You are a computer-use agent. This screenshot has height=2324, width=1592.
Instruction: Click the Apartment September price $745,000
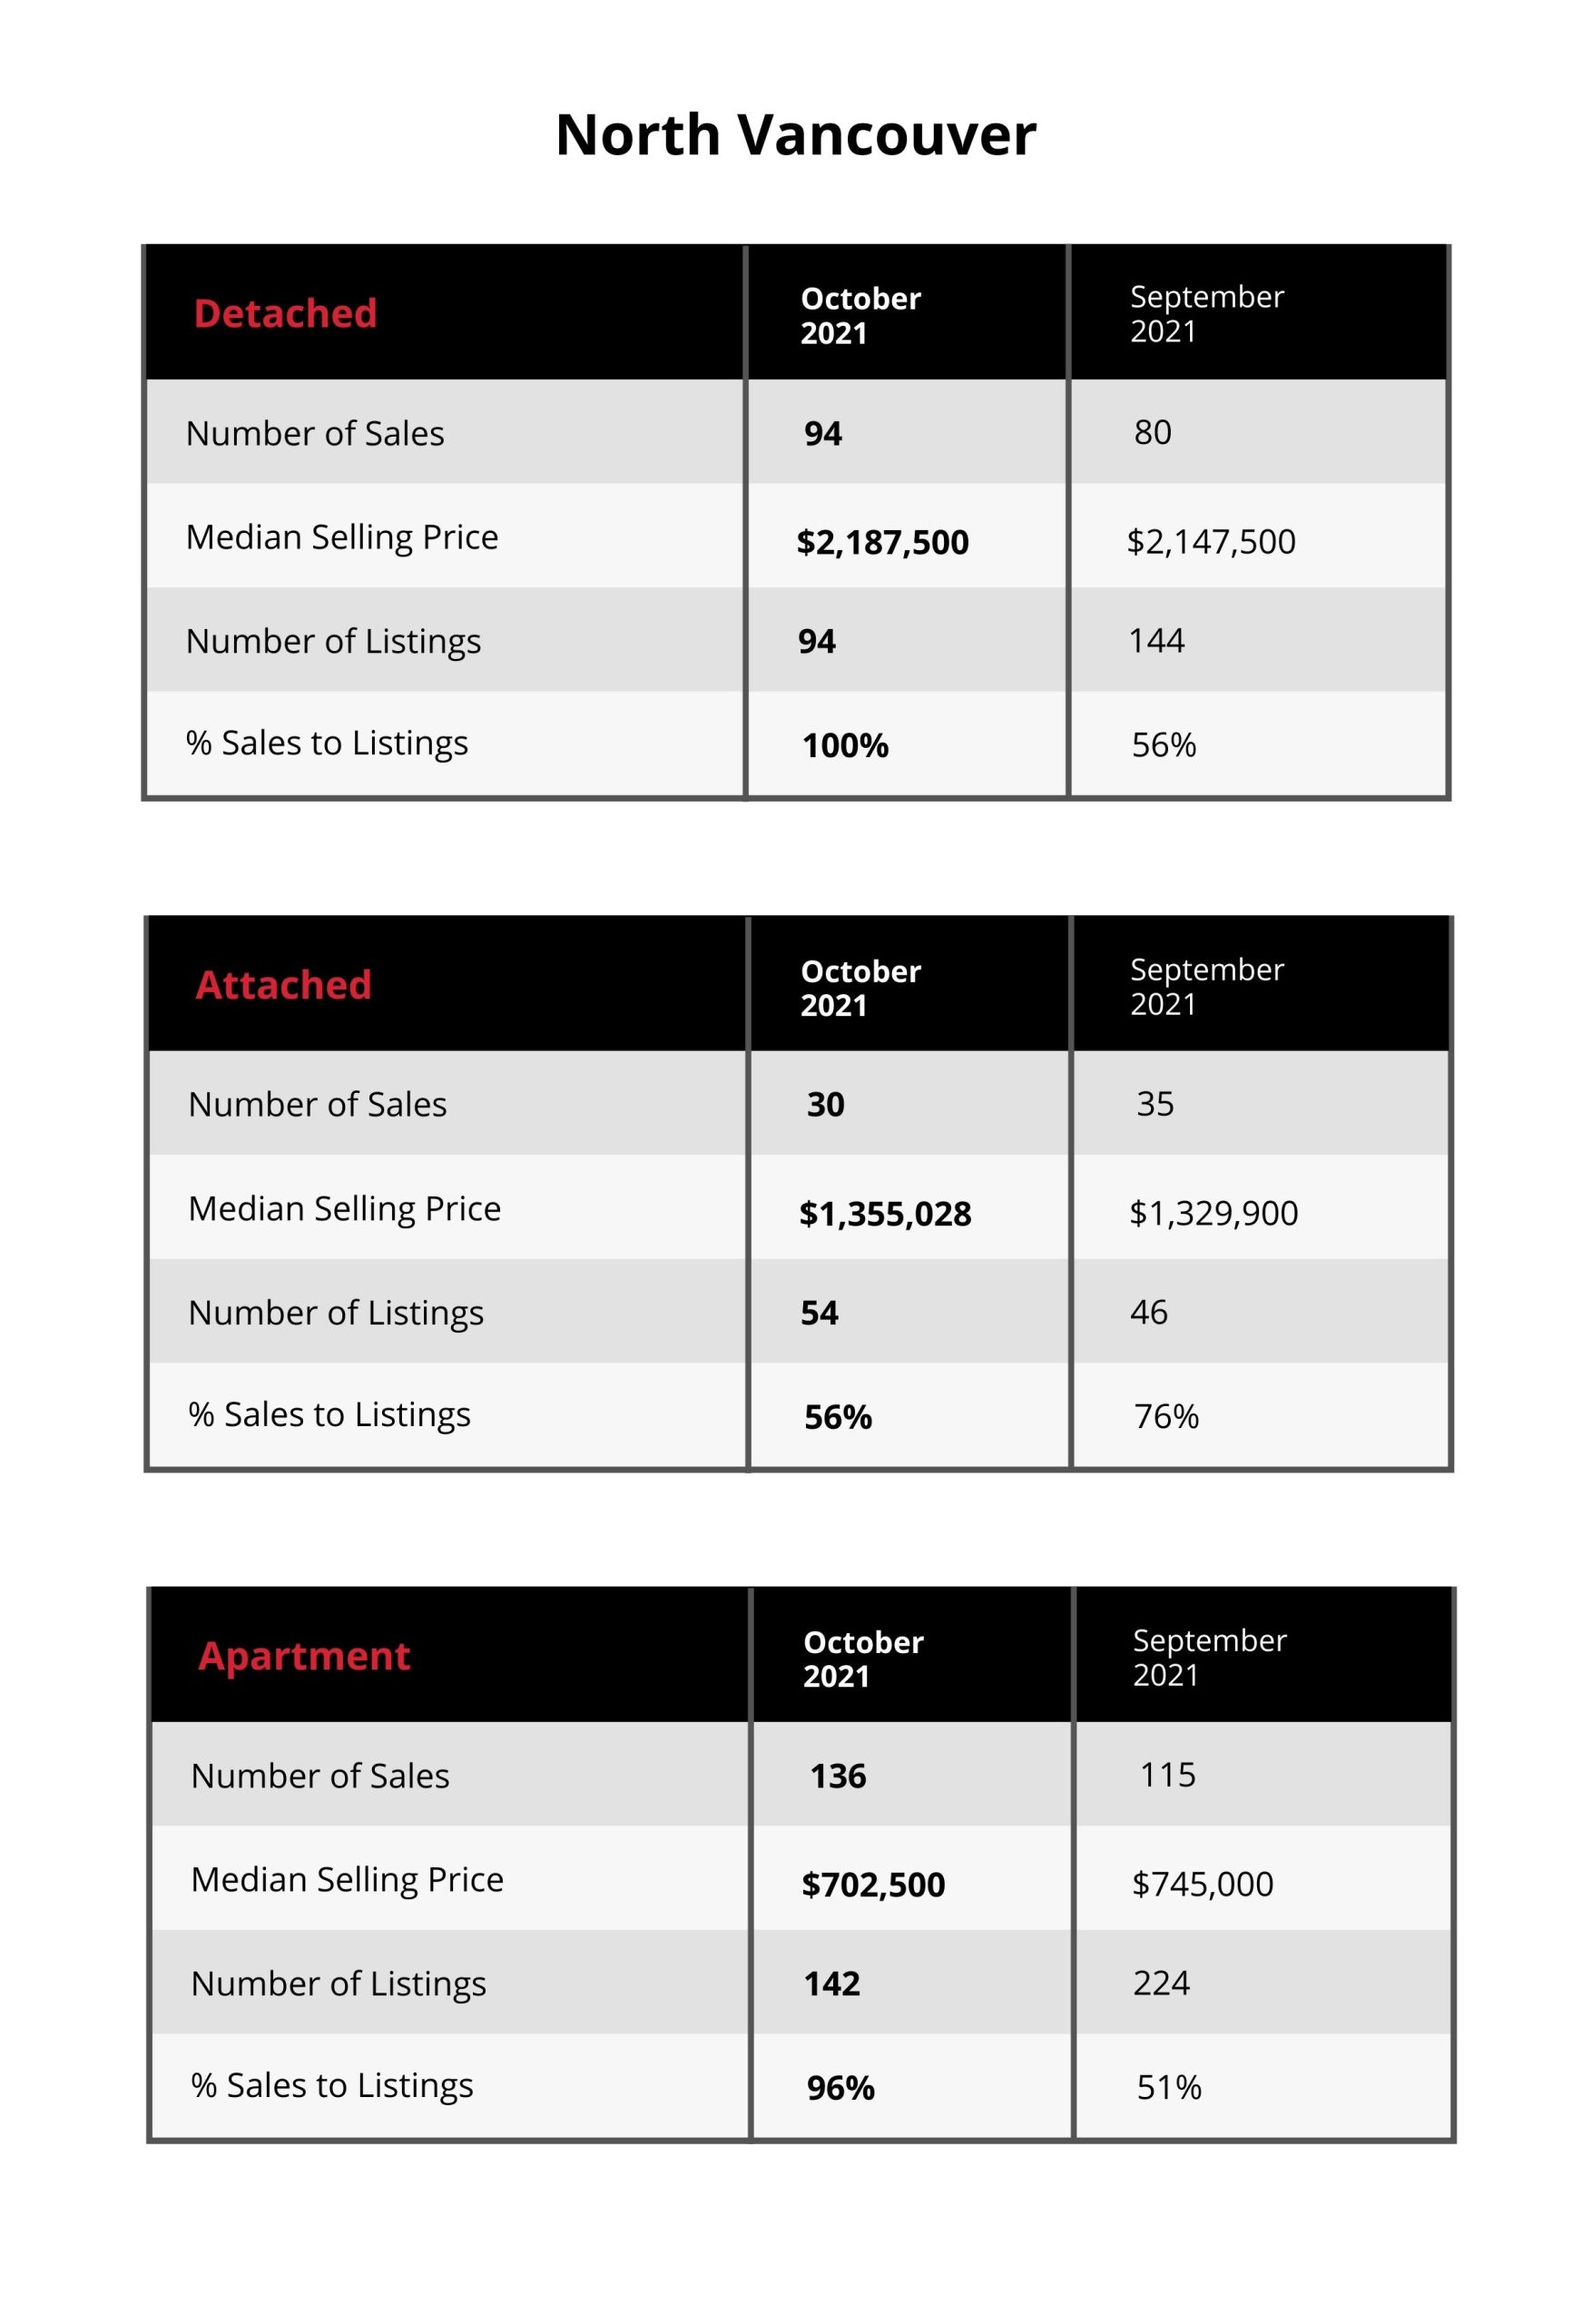tap(1203, 1883)
